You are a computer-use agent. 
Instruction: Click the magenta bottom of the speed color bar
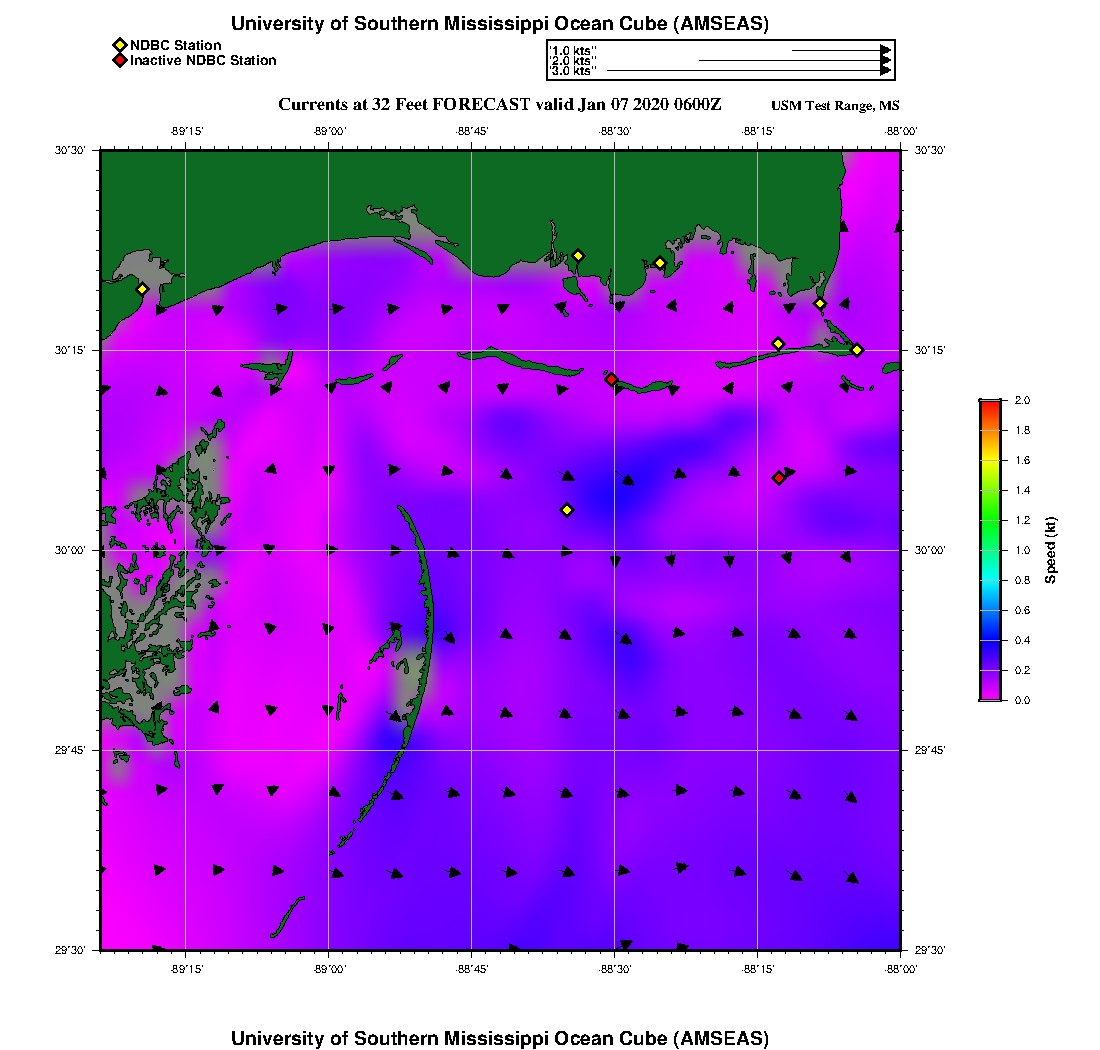click(x=989, y=695)
